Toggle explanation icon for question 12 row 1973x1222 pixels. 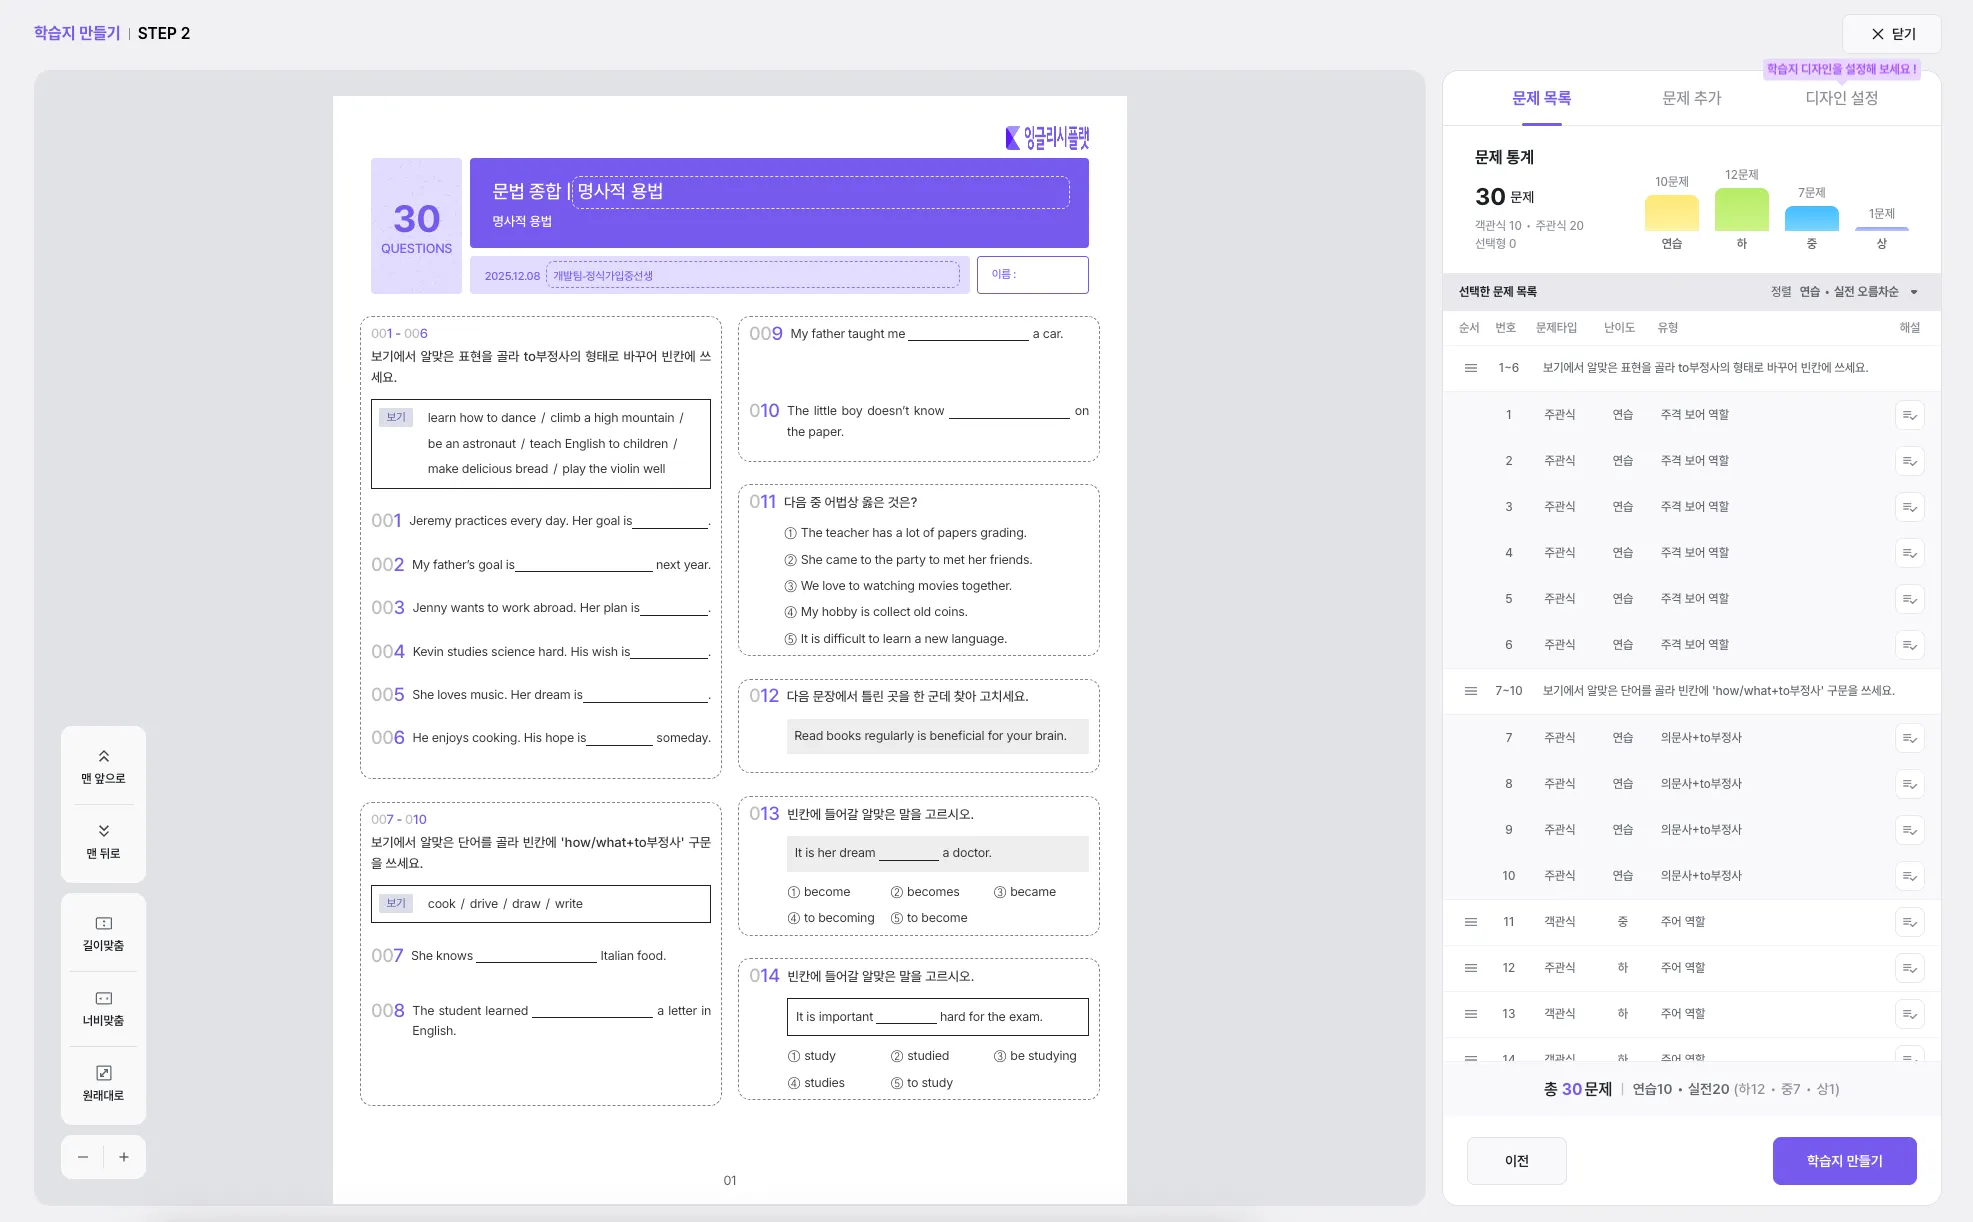[x=1909, y=968]
